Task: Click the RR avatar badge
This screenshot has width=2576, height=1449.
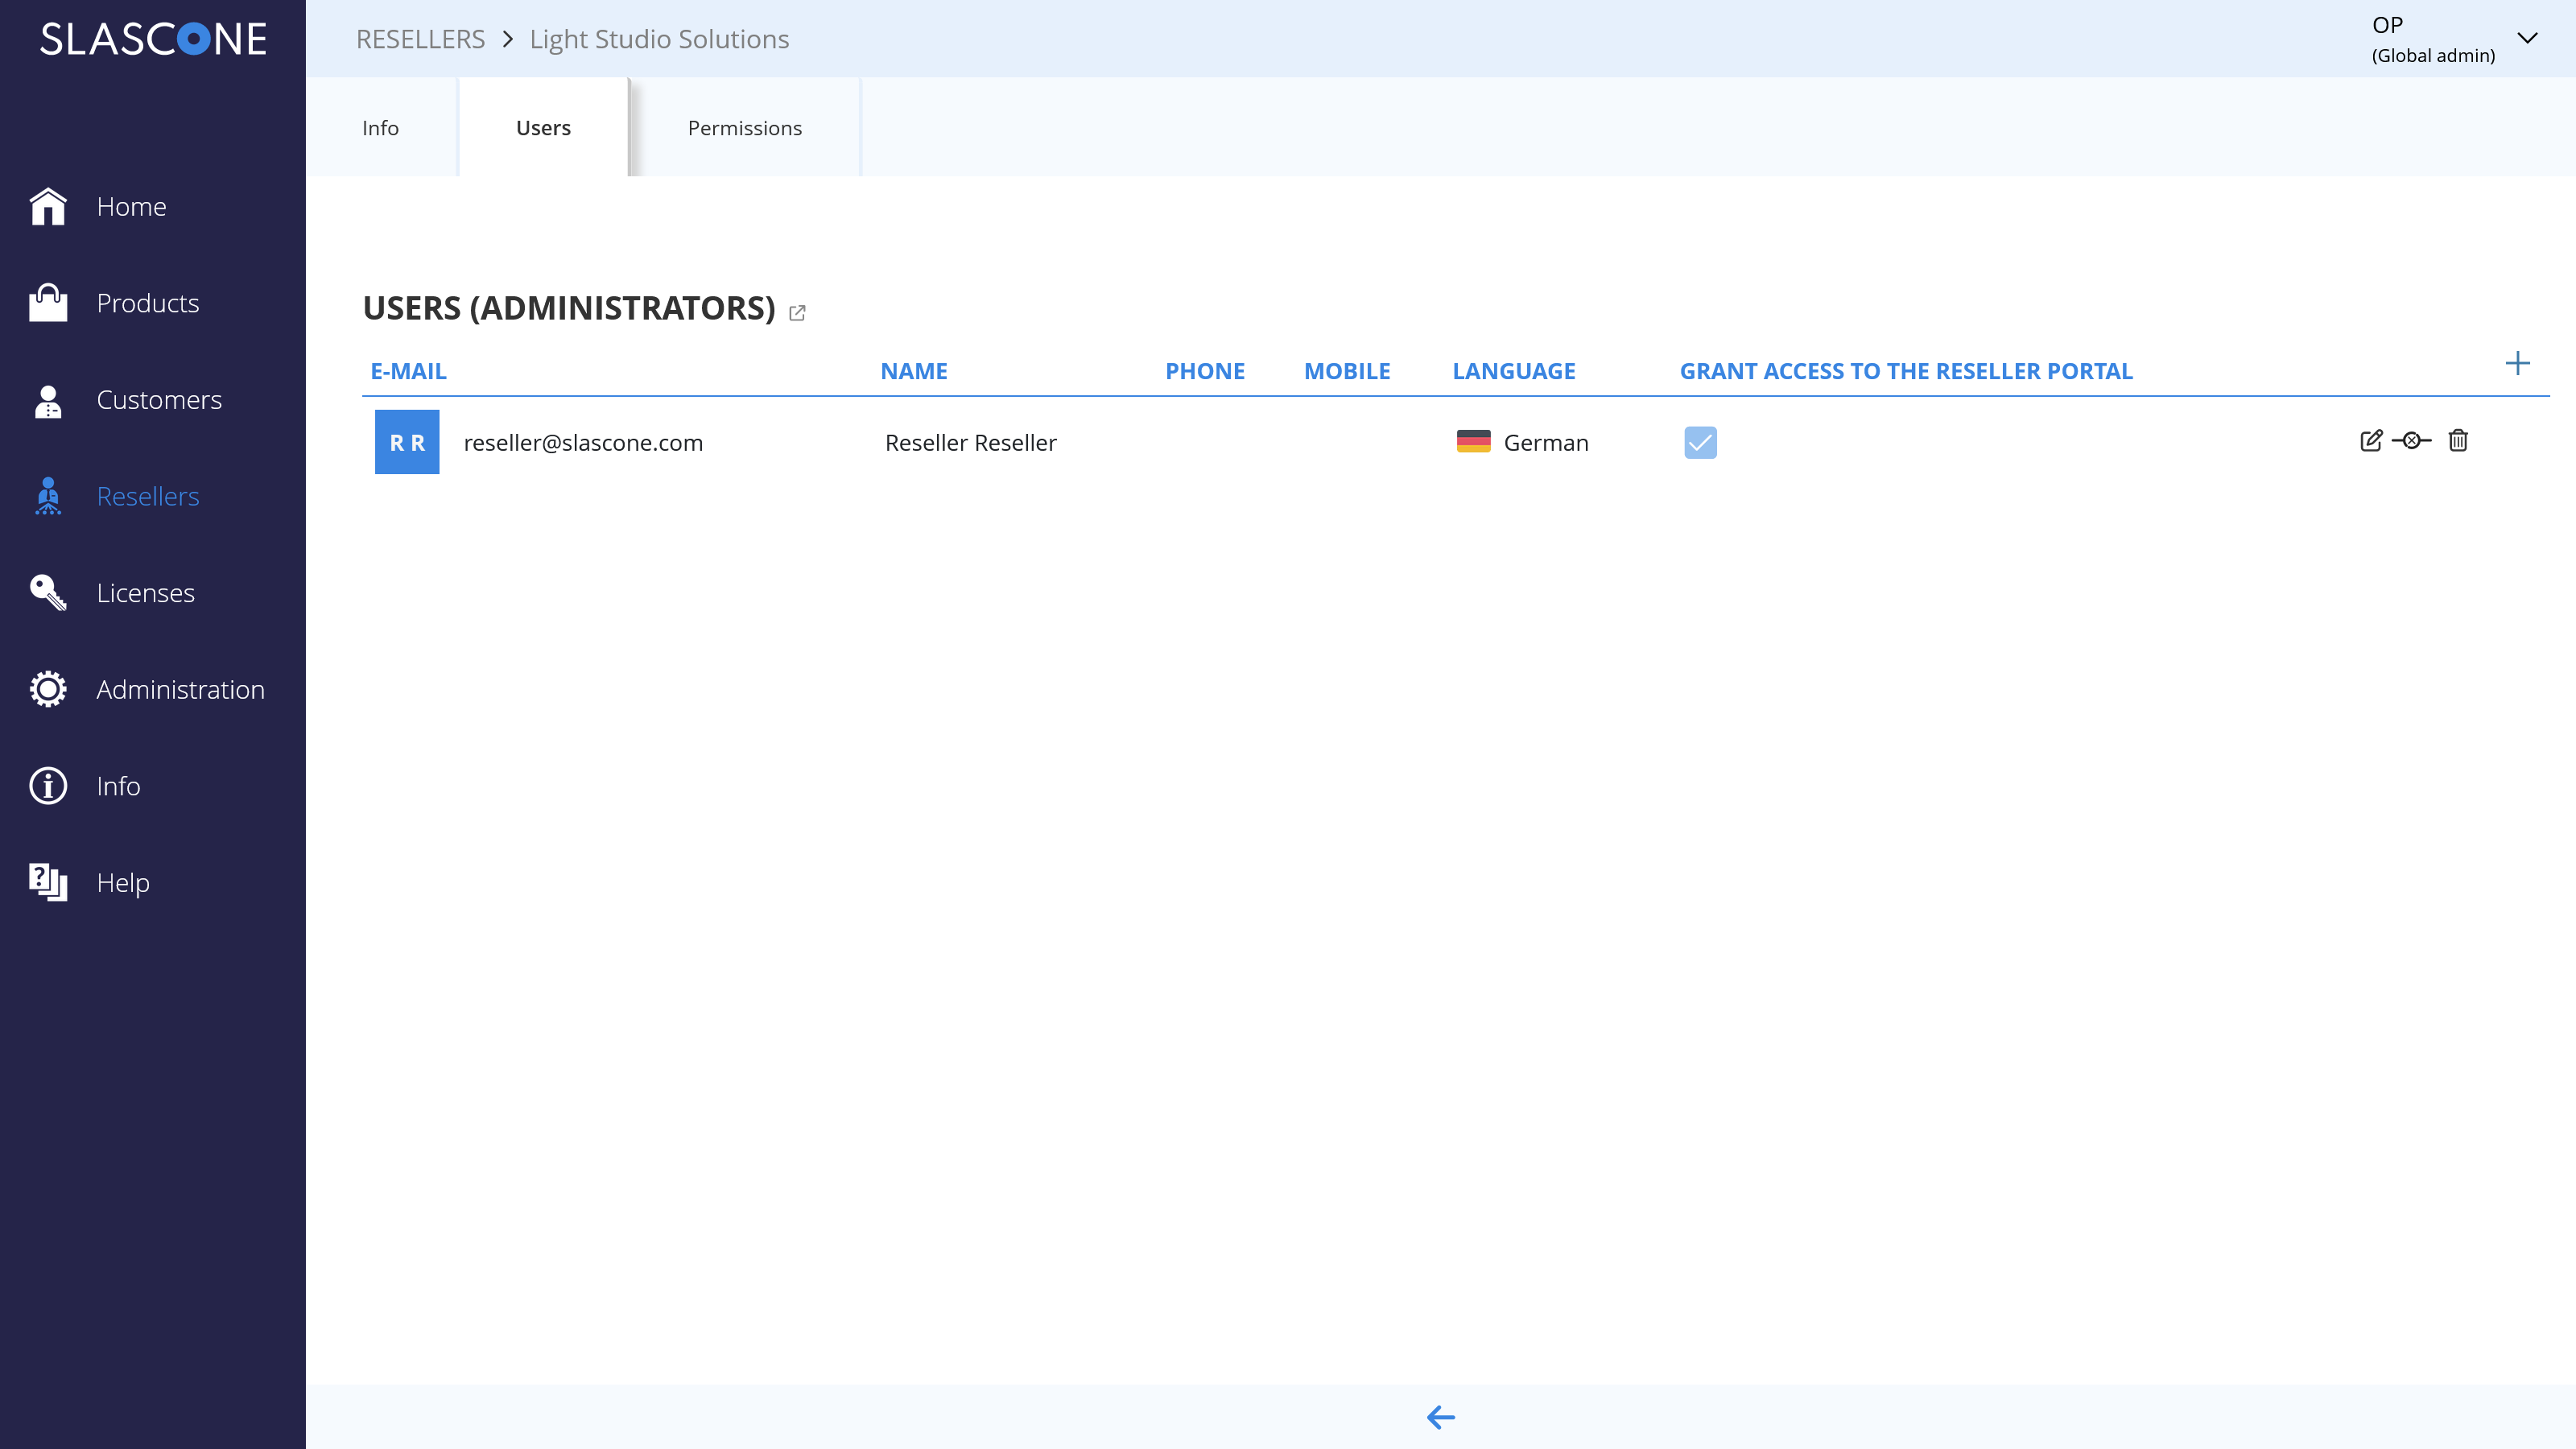Action: (x=407, y=442)
